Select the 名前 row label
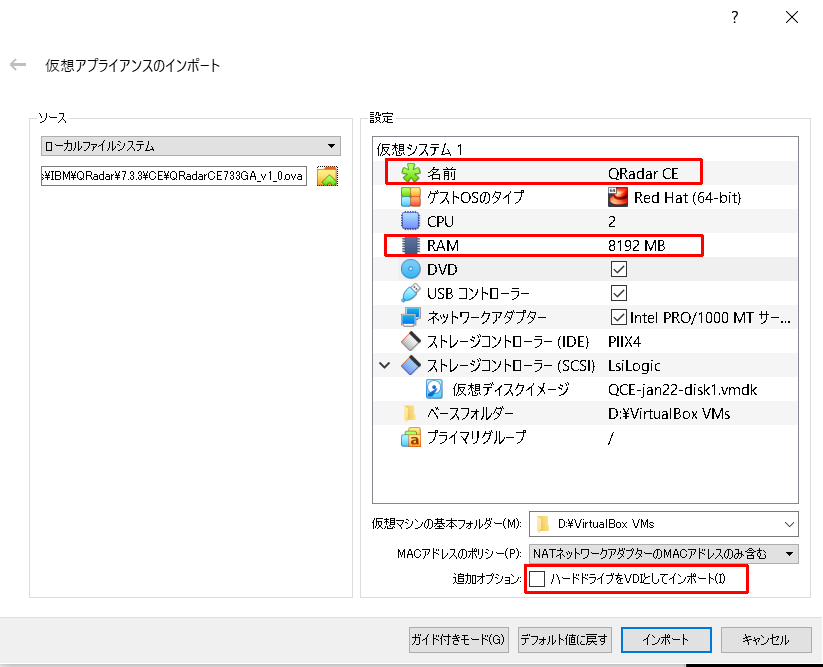 click(x=441, y=173)
